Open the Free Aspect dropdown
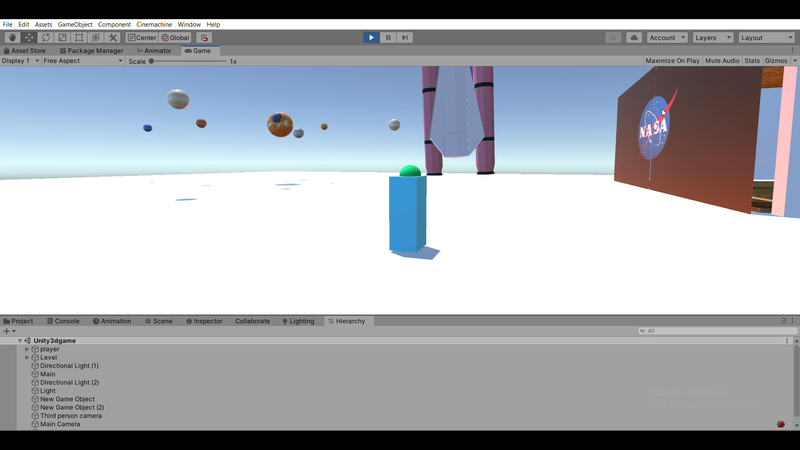Viewport: 800px width, 450px height. tap(84, 61)
